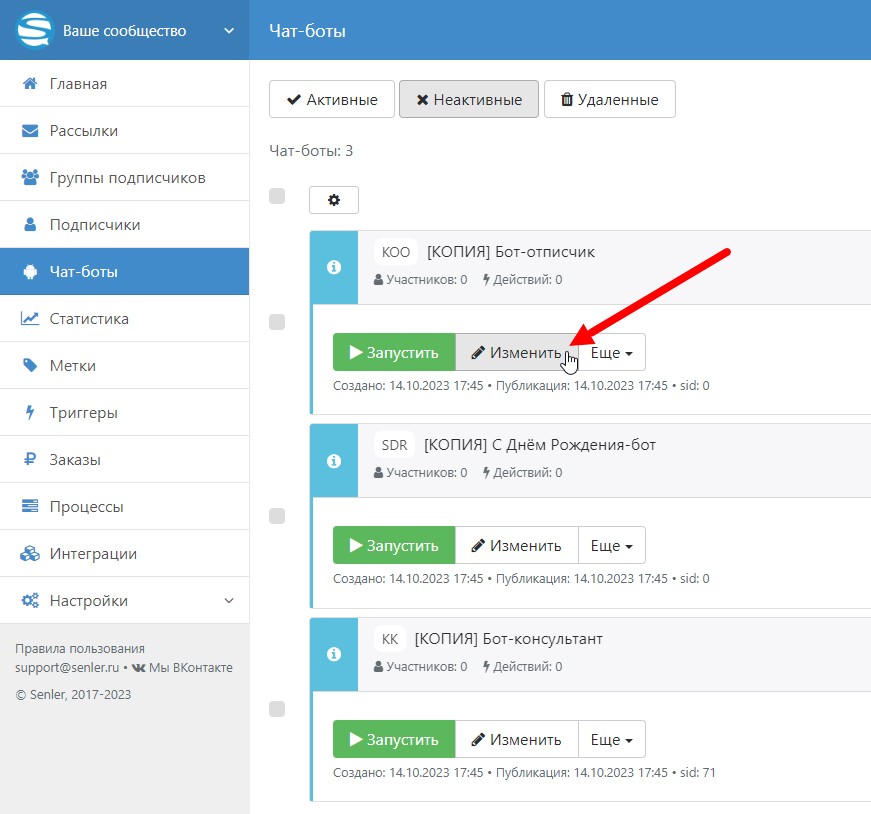
Task: Open the Правила пользования link
Action: pos(80,648)
